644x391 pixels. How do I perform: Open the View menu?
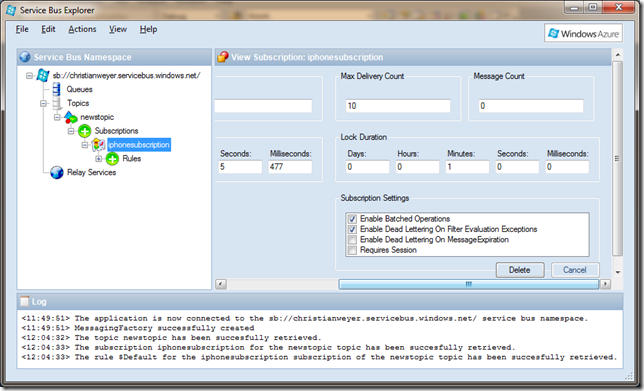click(117, 29)
